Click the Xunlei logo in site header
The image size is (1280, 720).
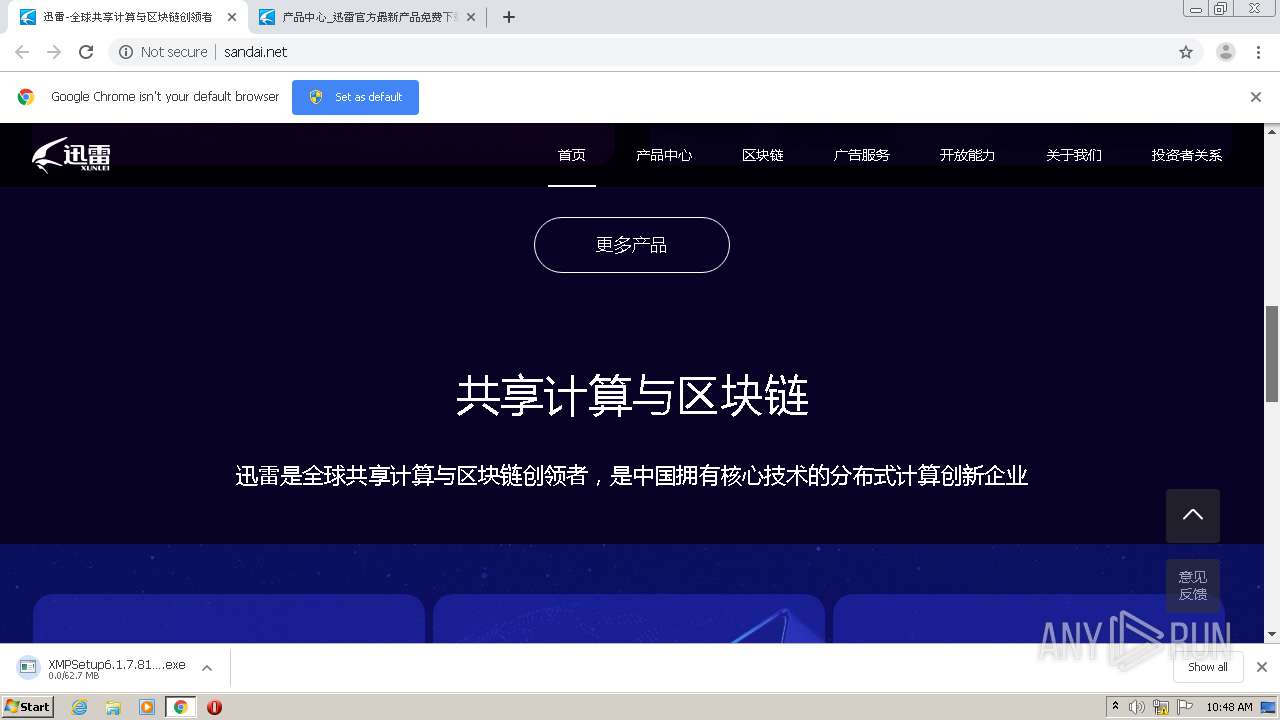pyautogui.click(x=71, y=155)
